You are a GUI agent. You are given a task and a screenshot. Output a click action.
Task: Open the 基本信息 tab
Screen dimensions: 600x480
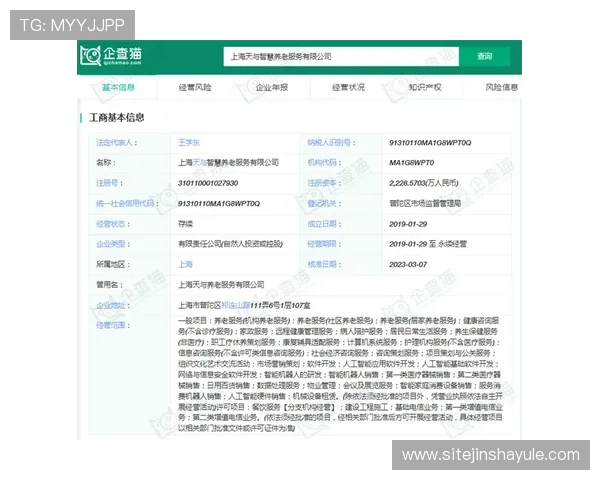(118, 87)
